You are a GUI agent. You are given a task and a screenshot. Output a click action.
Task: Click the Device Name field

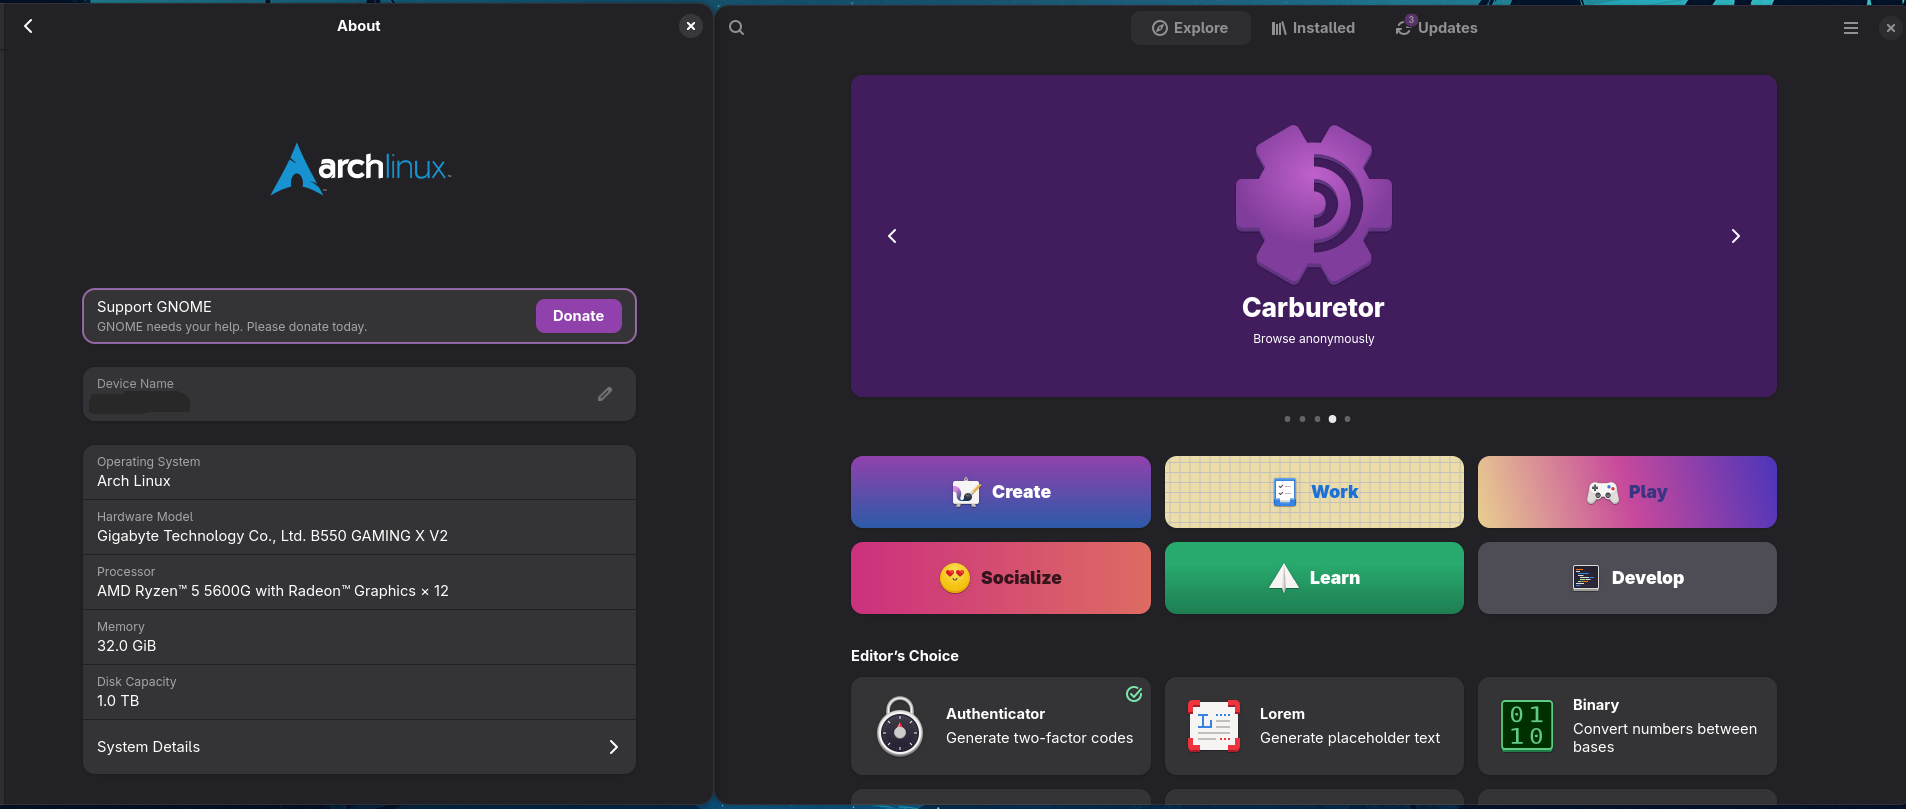coord(359,394)
